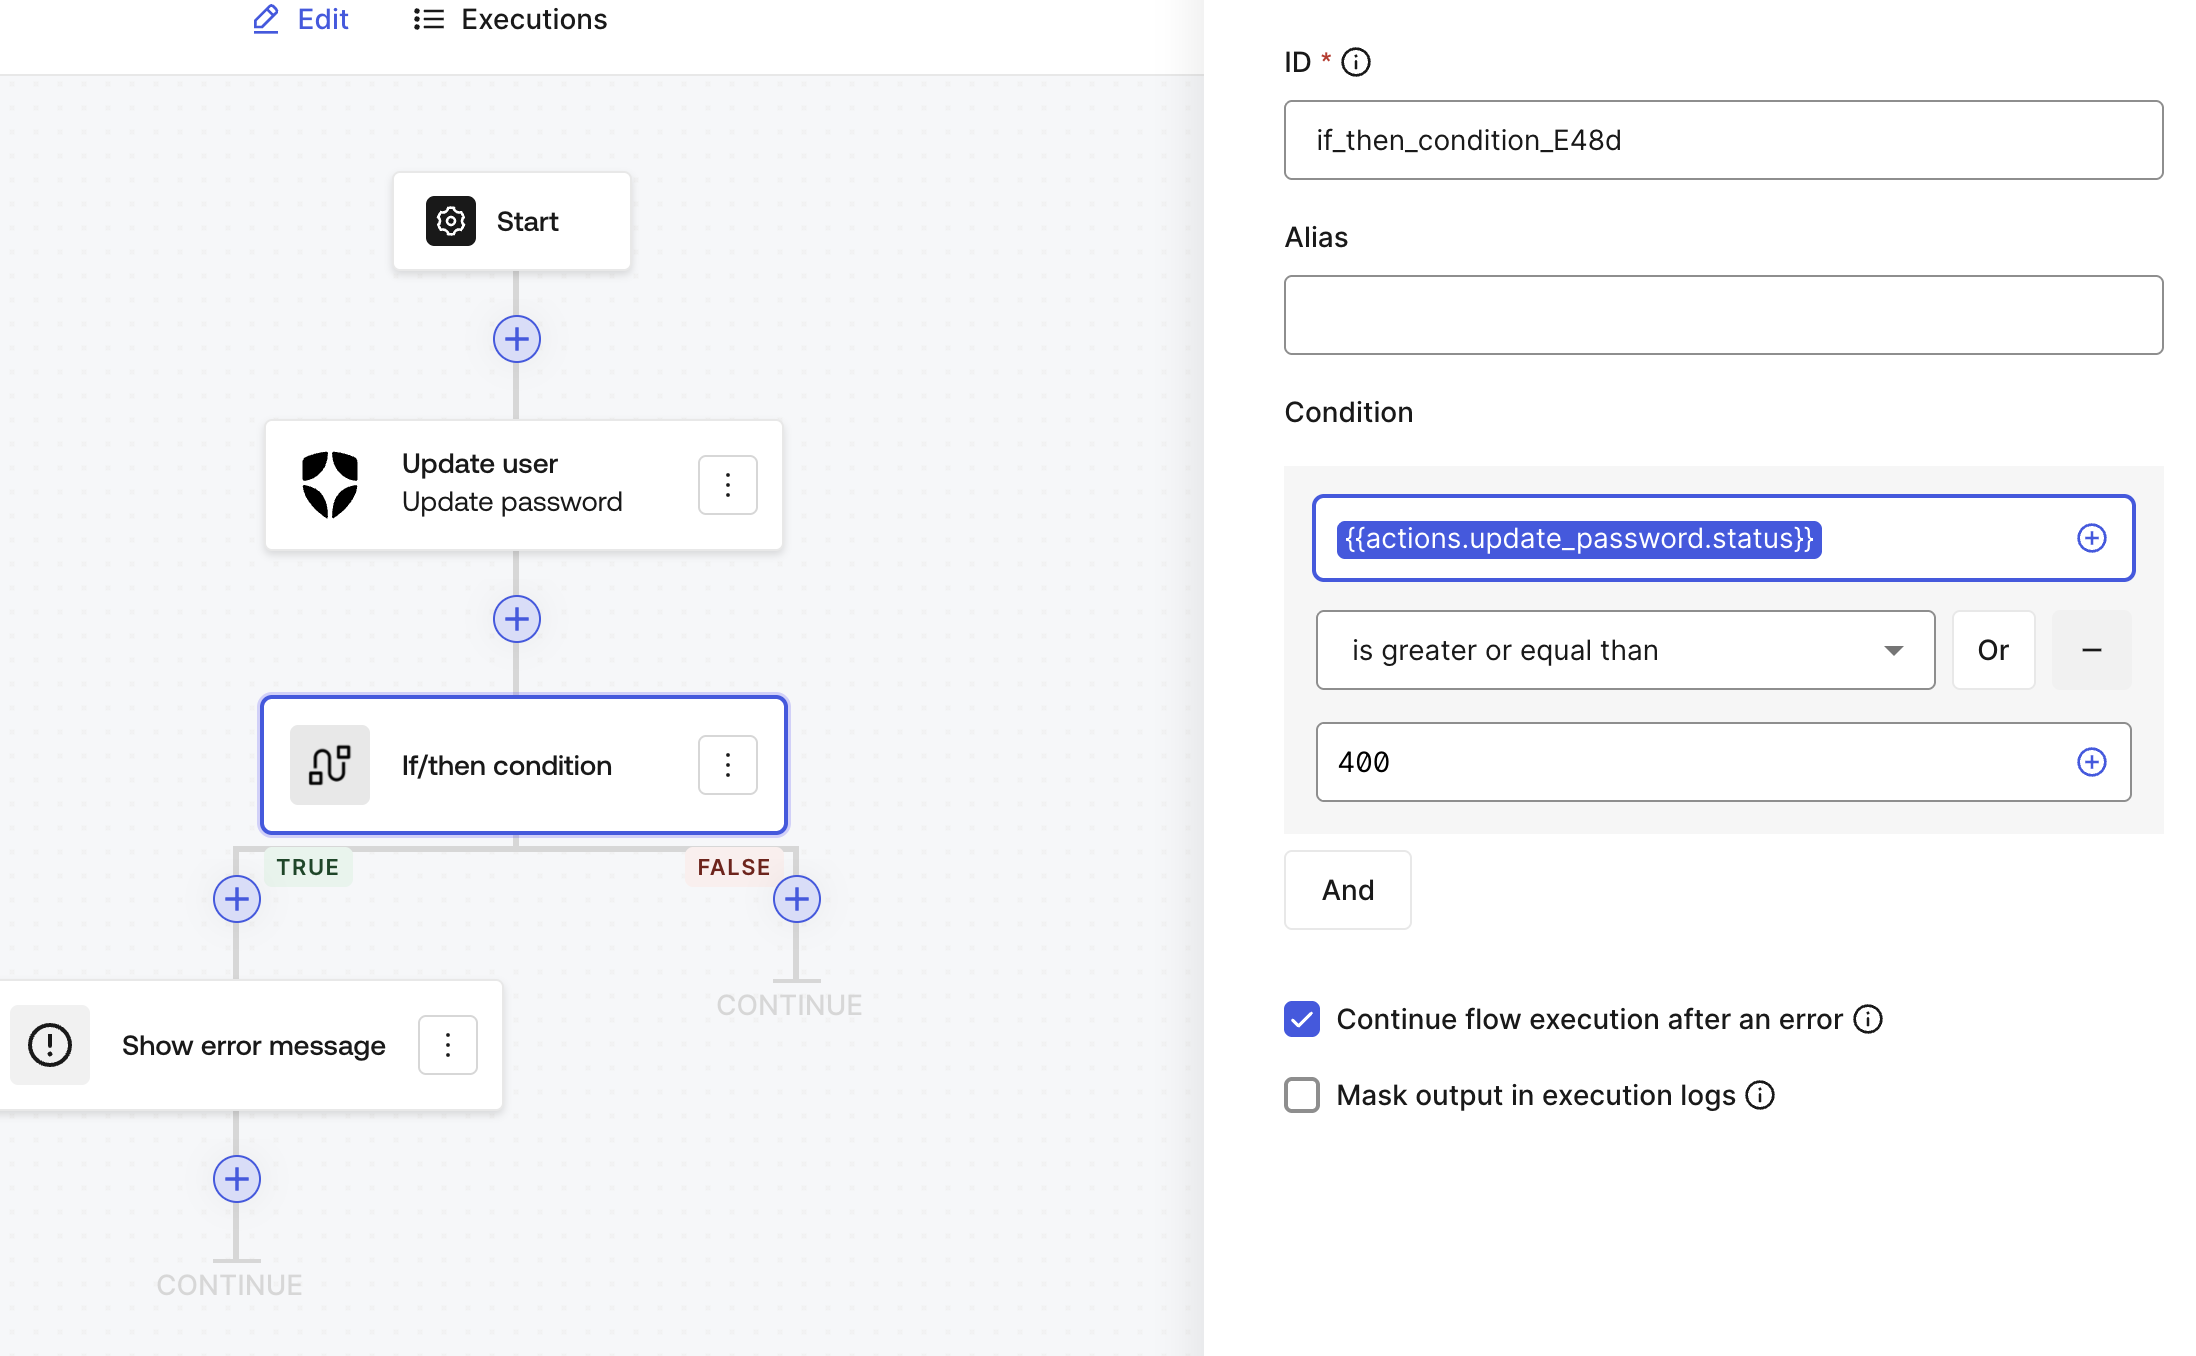
Task: Click the Condition section label
Action: pyautogui.click(x=1349, y=412)
